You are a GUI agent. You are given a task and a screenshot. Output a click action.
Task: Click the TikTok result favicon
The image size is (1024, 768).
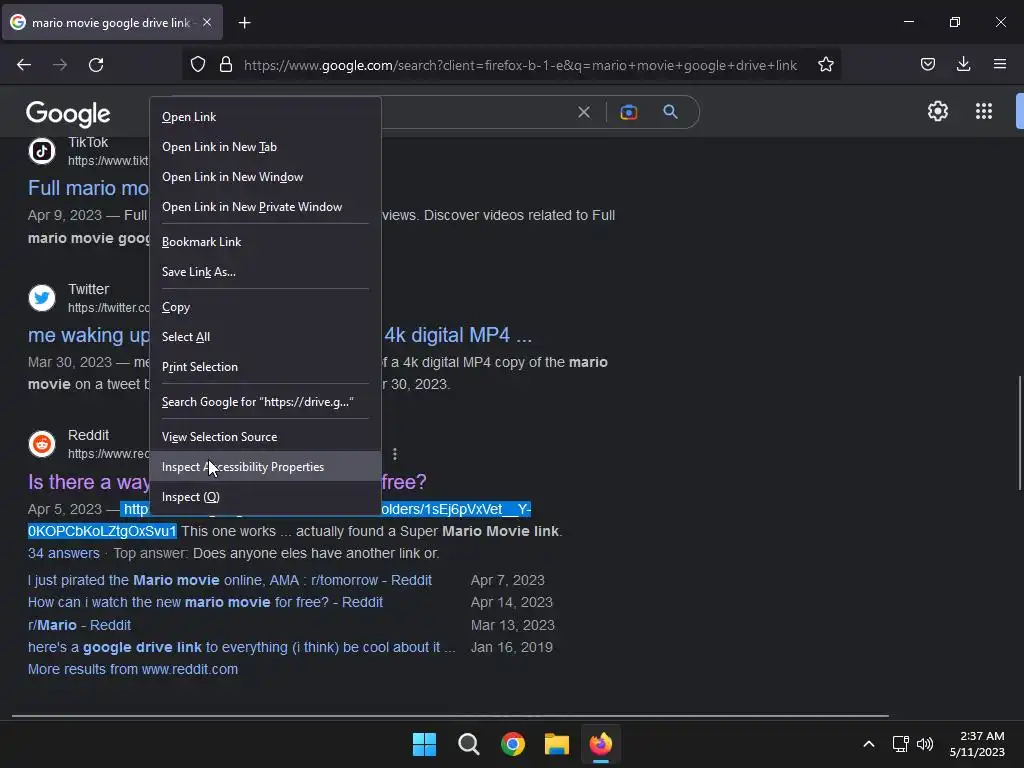click(x=42, y=151)
